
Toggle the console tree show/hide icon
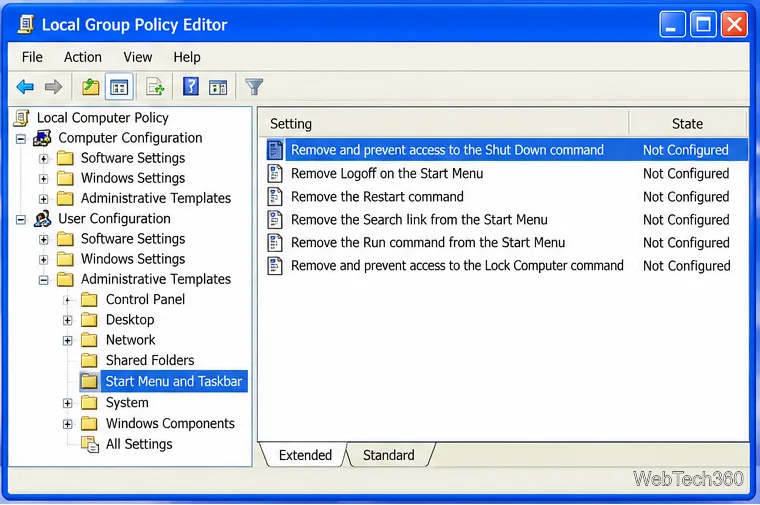pos(119,87)
